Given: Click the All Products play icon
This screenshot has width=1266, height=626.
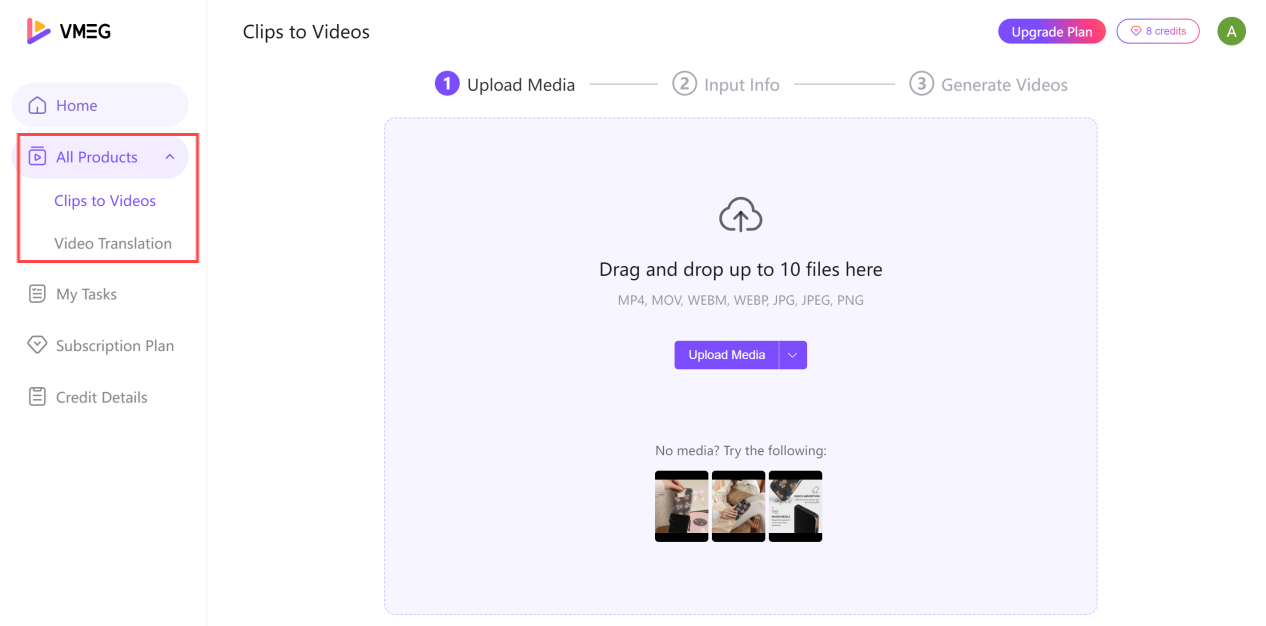Looking at the screenshot, I should (38, 157).
